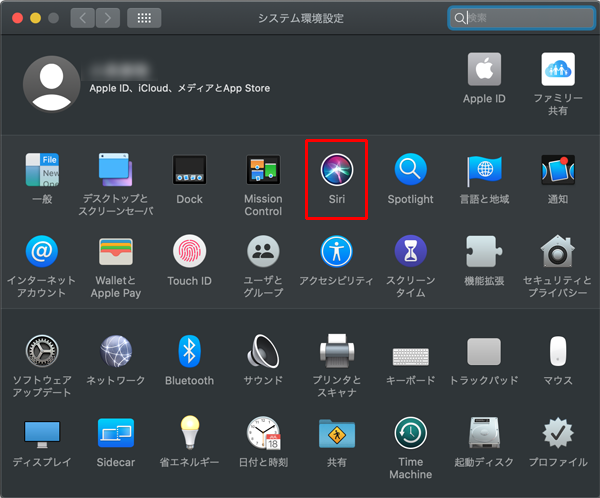The height and width of the screenshot is (498, 600).
Task: Open 日付と時刻 preferences
Action: click(264, 433)
